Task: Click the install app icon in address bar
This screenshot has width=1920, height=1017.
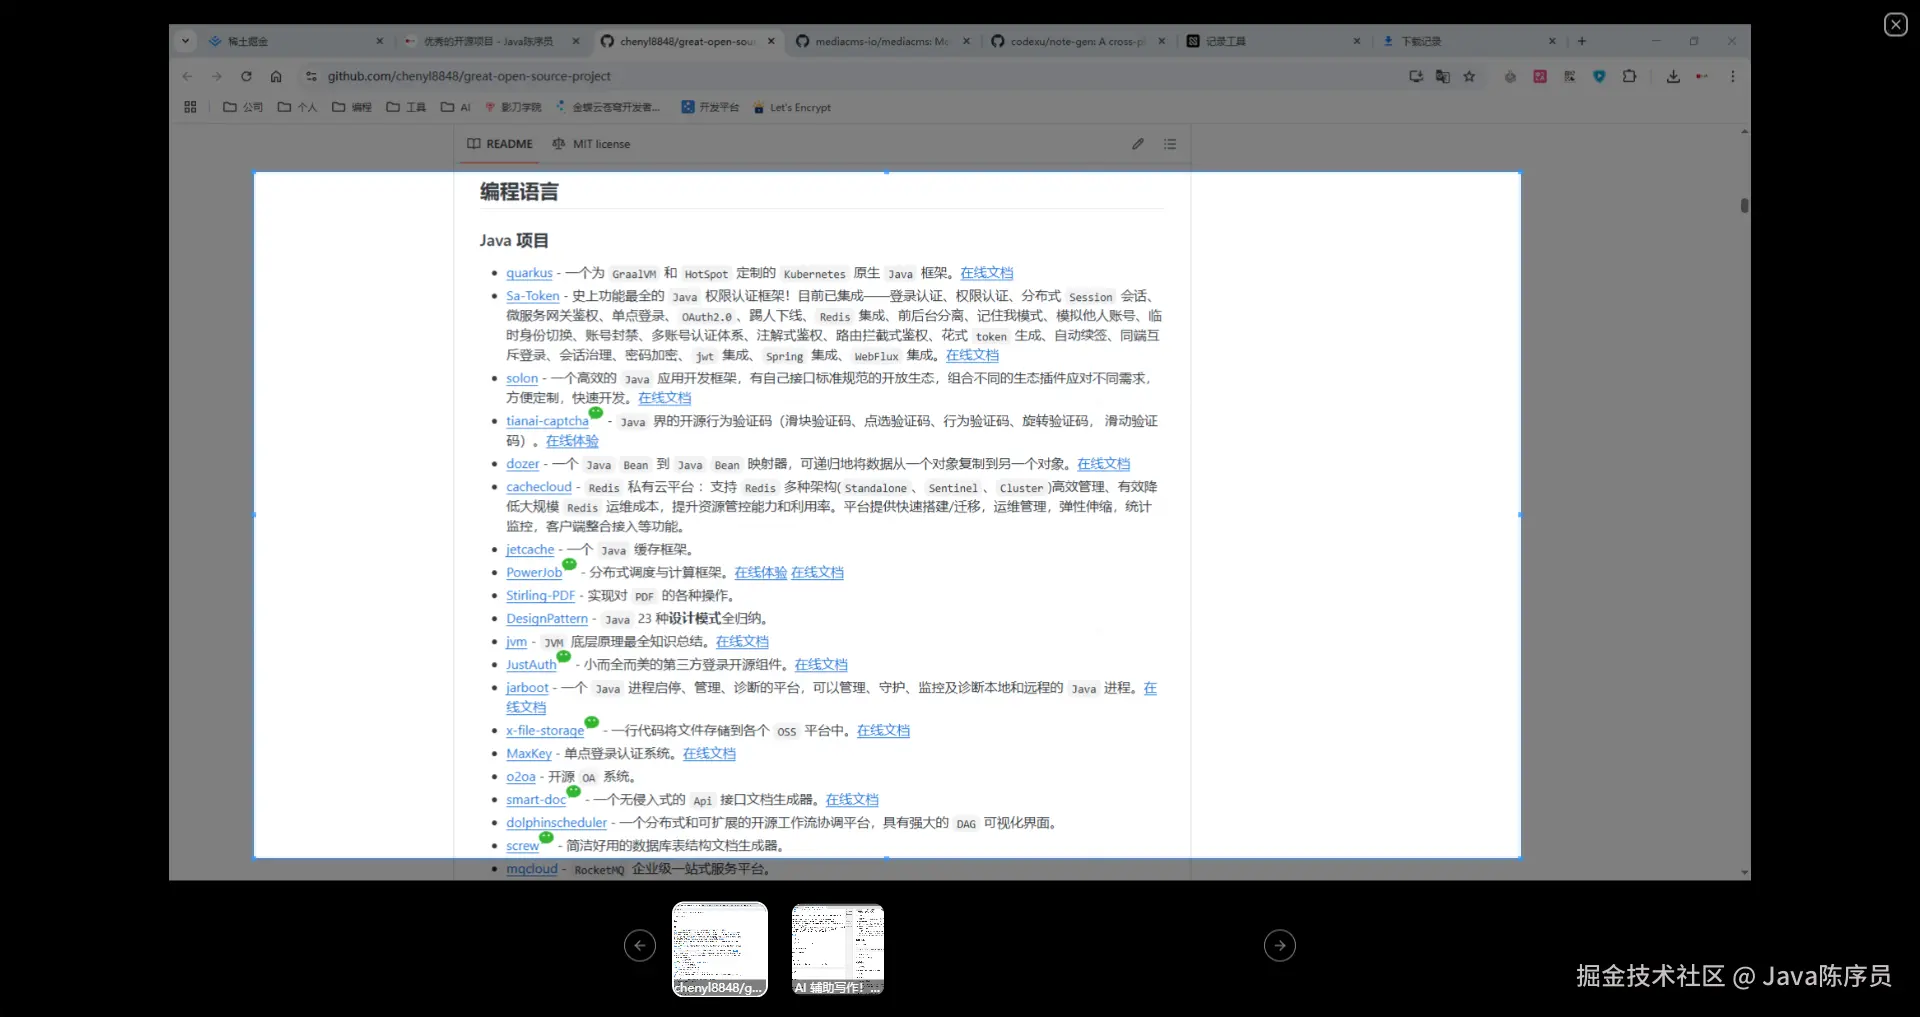Action: point(1415,76)
